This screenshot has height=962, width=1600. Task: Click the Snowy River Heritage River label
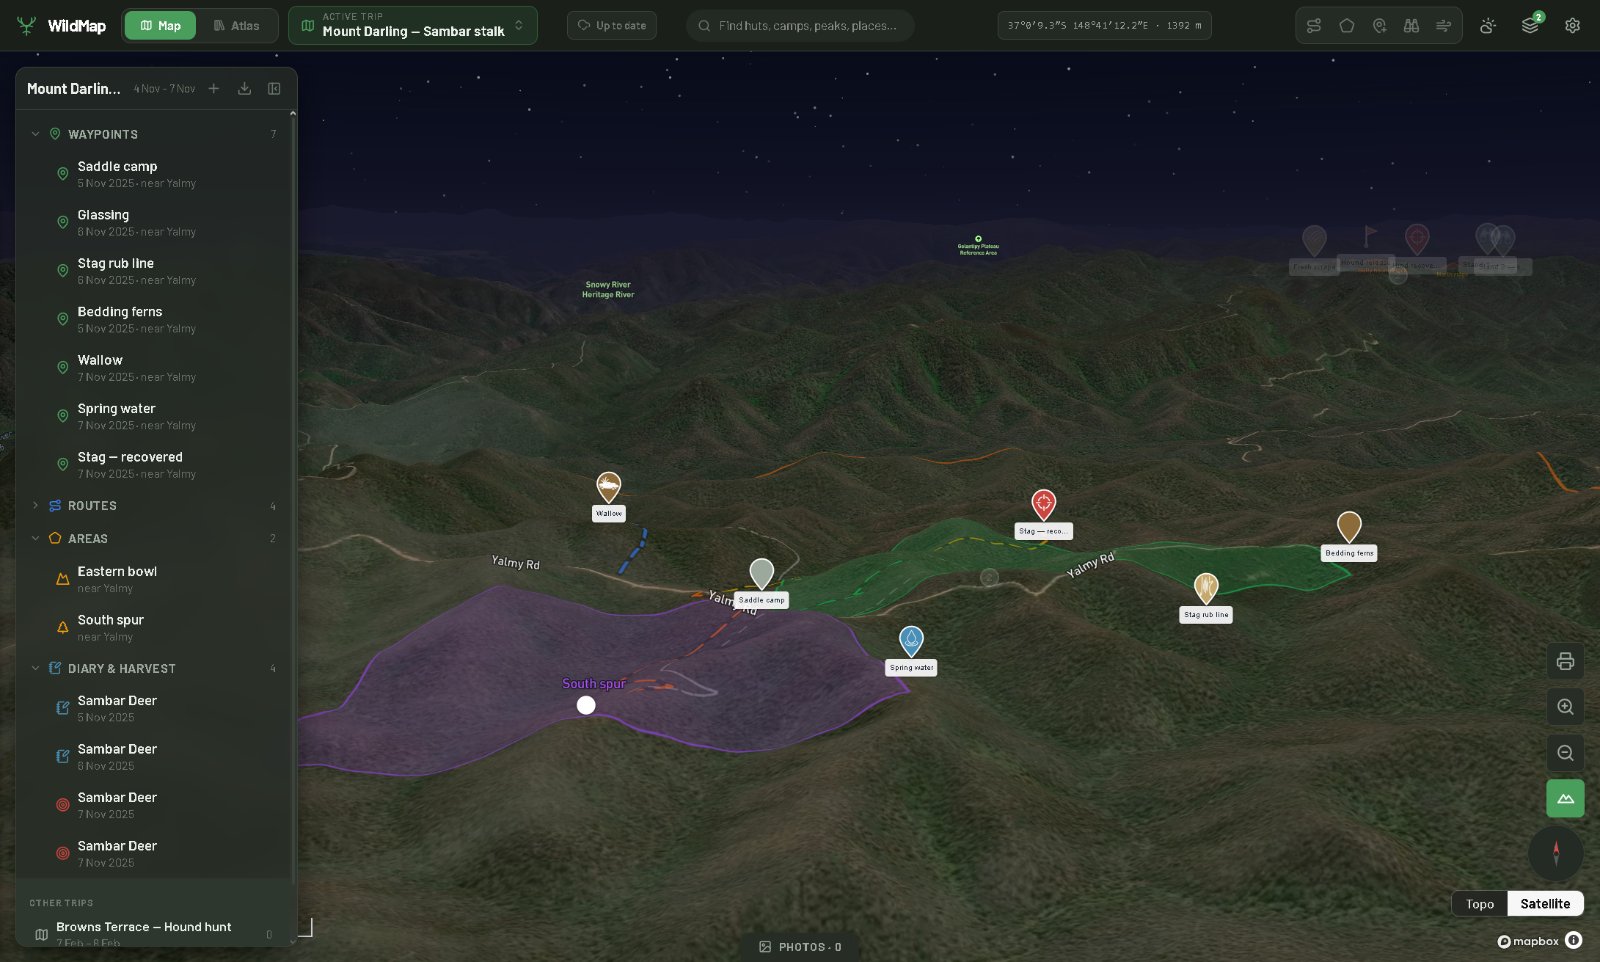click(x=608, y=290)
